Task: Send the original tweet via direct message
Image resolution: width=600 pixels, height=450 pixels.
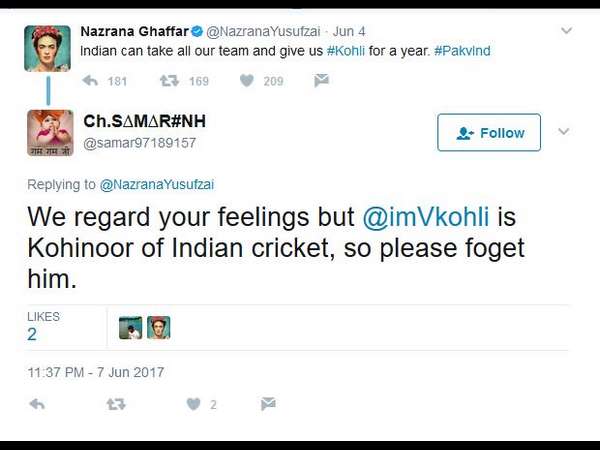Action: pos(321,81)
